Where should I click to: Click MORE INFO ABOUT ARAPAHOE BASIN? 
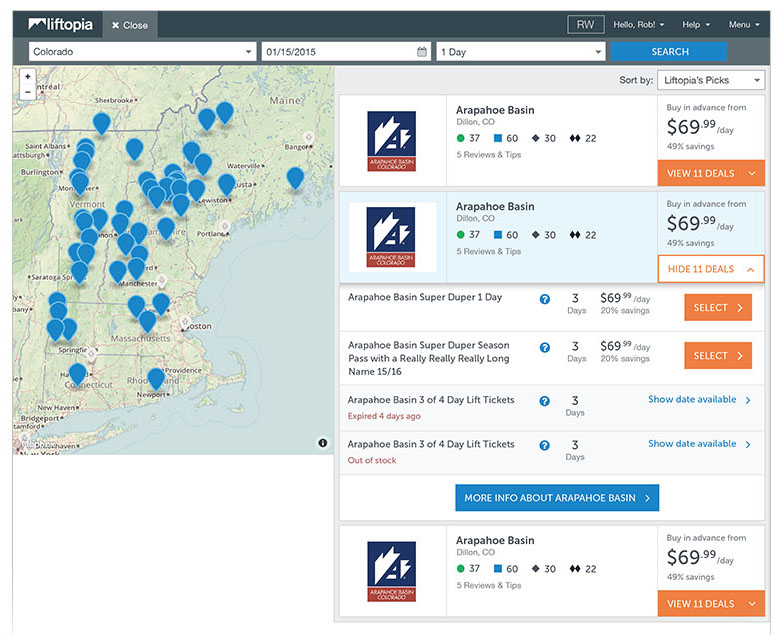pyautogui.click(x=556, y=498)
